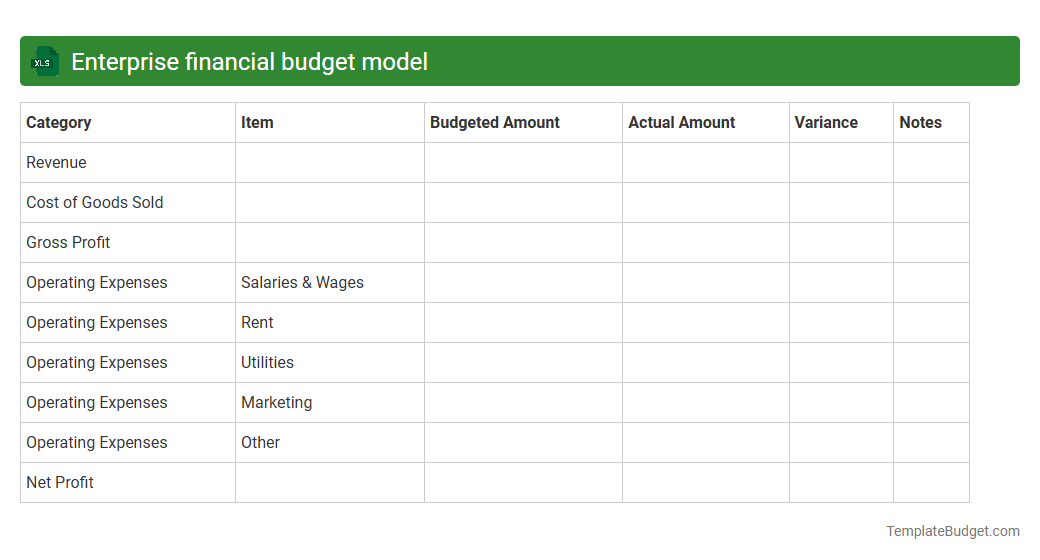This screenshot has width=1040, height=560.
Task: Click the Actual Amount cell for Net Profit
Action: 706,482
